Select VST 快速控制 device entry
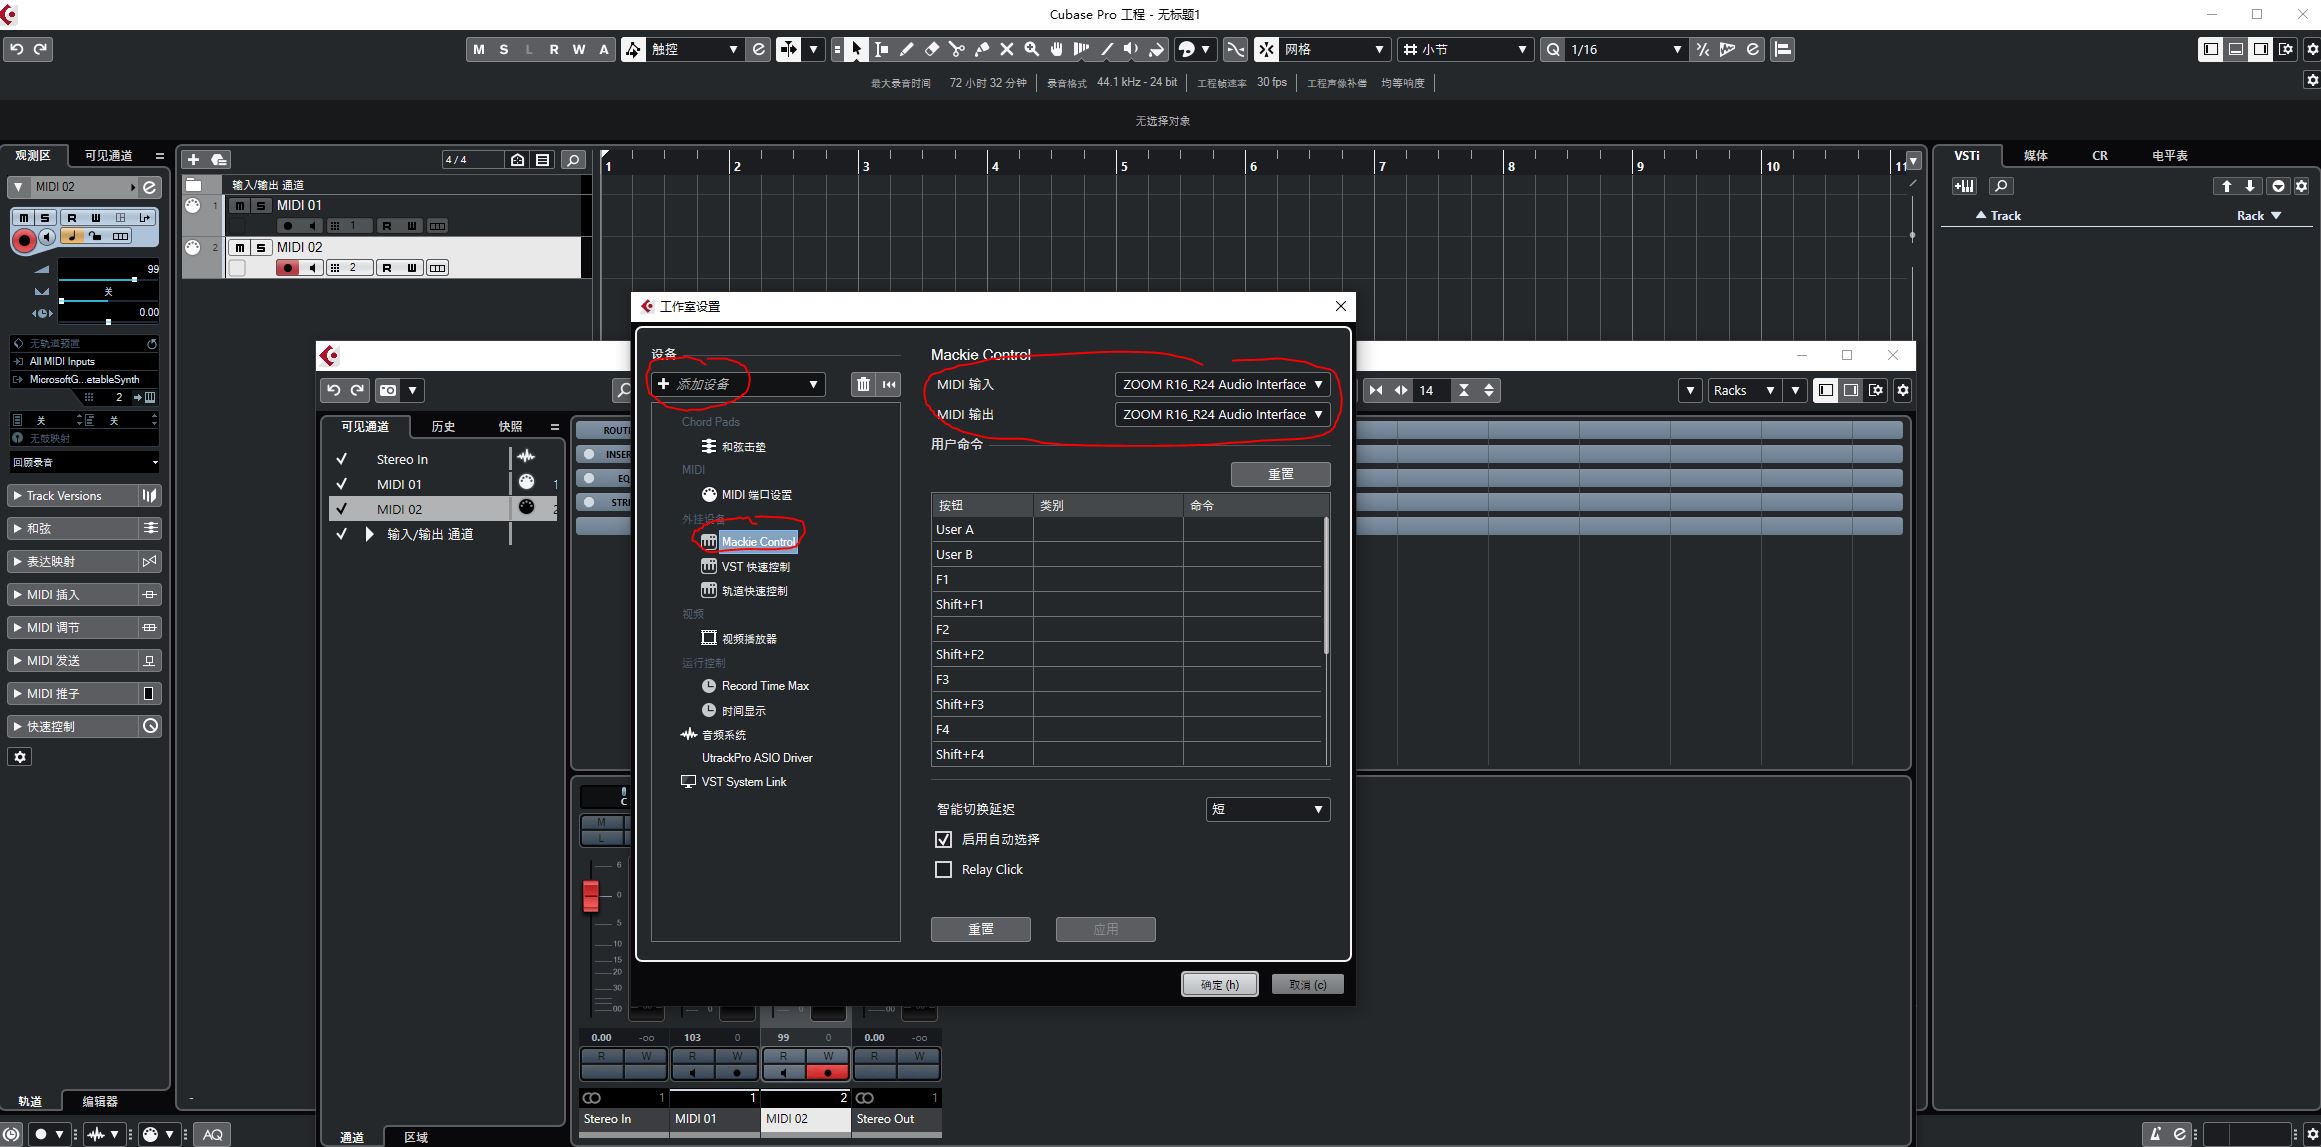This screenshot has width=2321, height=1147. click(755, 567)
